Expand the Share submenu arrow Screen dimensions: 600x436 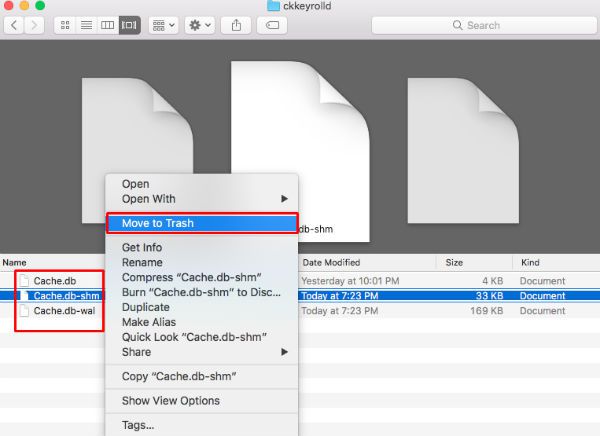(x=284, y=352)
